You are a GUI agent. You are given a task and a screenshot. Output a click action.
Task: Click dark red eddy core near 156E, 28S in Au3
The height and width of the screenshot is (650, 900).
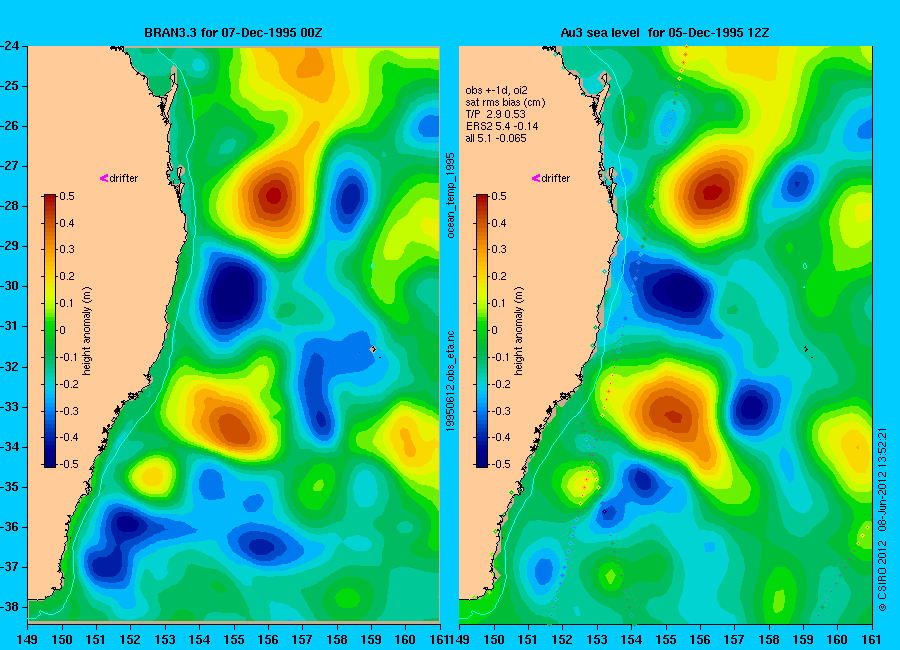pyautogui.click(x=712, y=191)
